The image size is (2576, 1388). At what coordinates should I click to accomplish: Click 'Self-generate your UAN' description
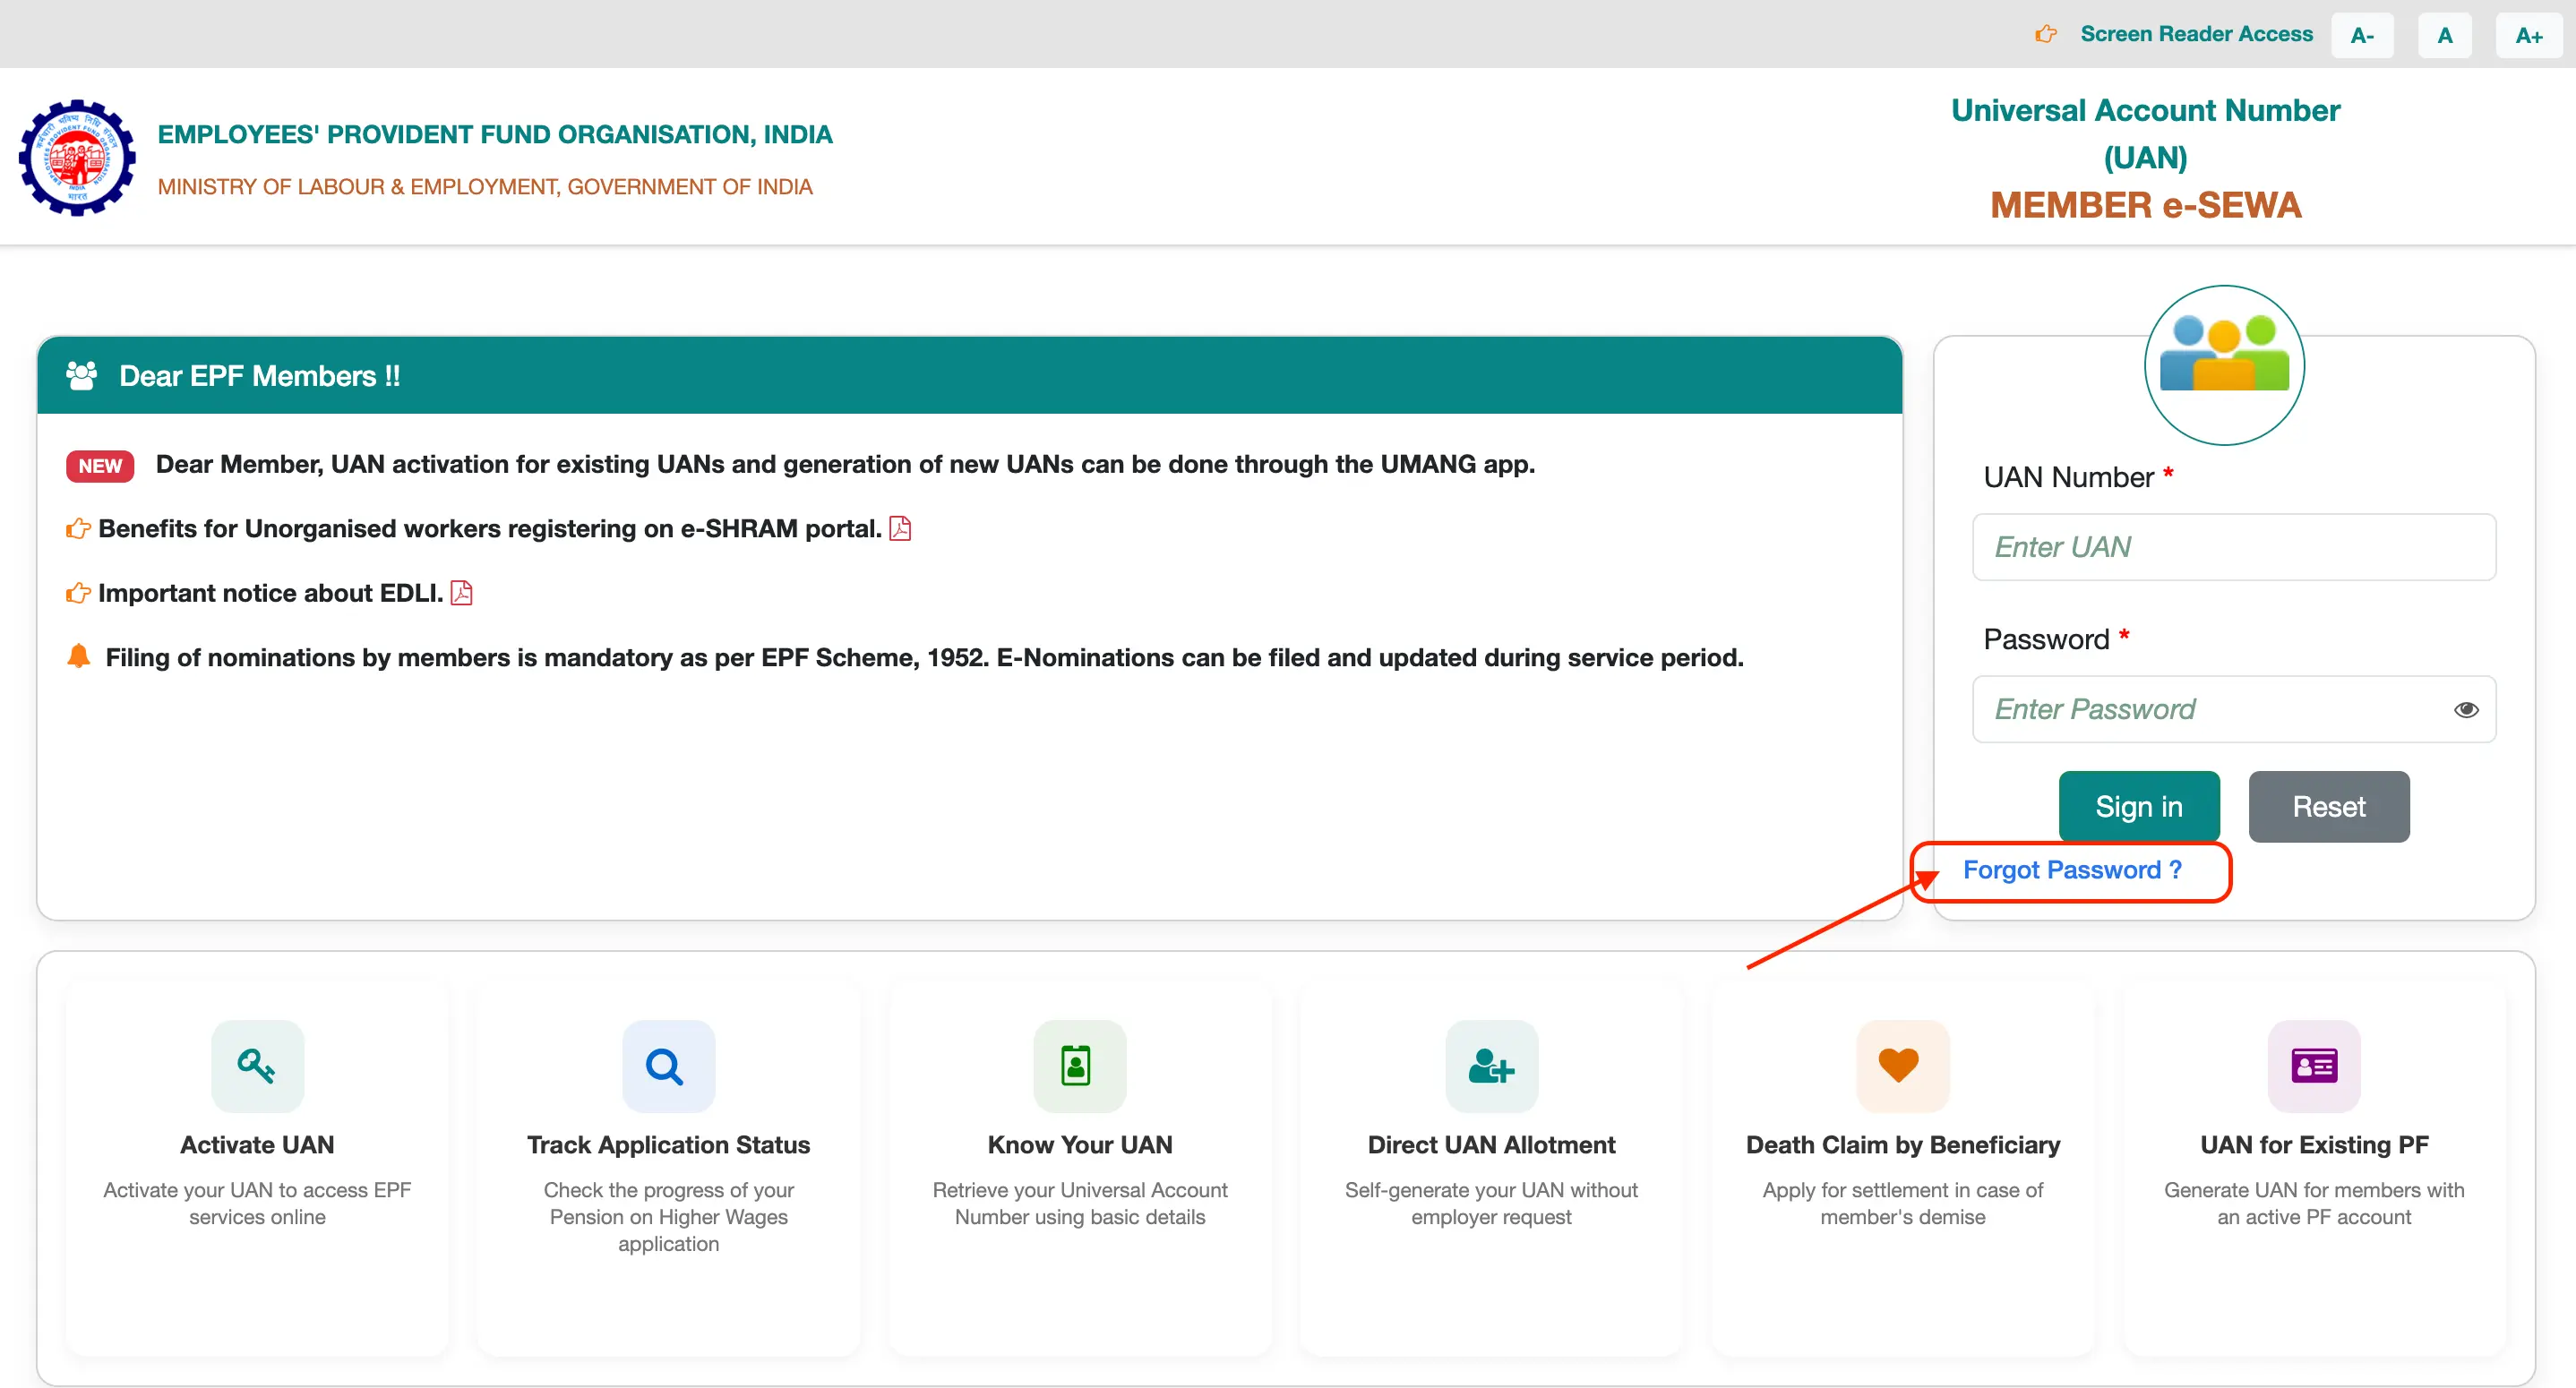pyautogui.click(x=1491, y=1203)
